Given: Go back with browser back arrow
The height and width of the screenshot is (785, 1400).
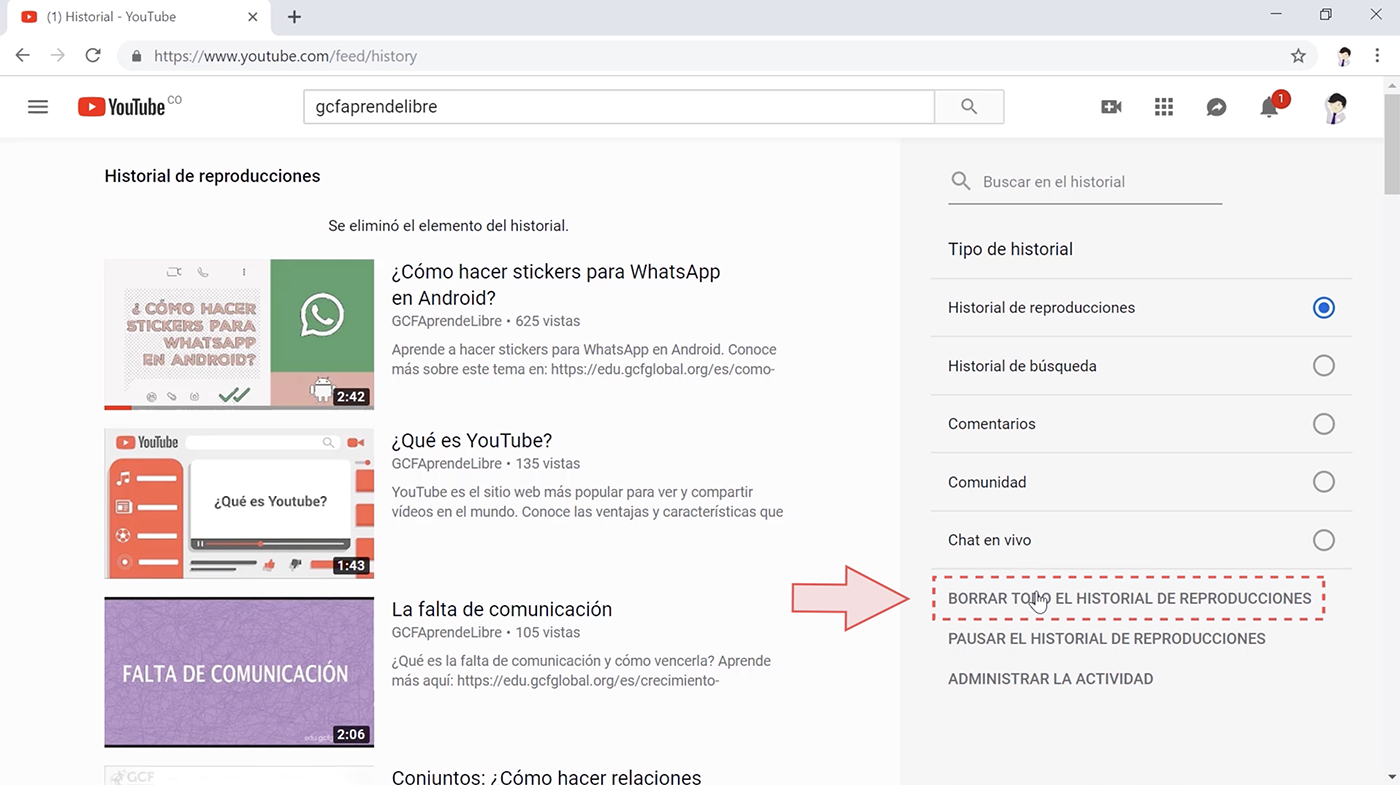Looking at the screenshot, I should click(x=23, y=56).
